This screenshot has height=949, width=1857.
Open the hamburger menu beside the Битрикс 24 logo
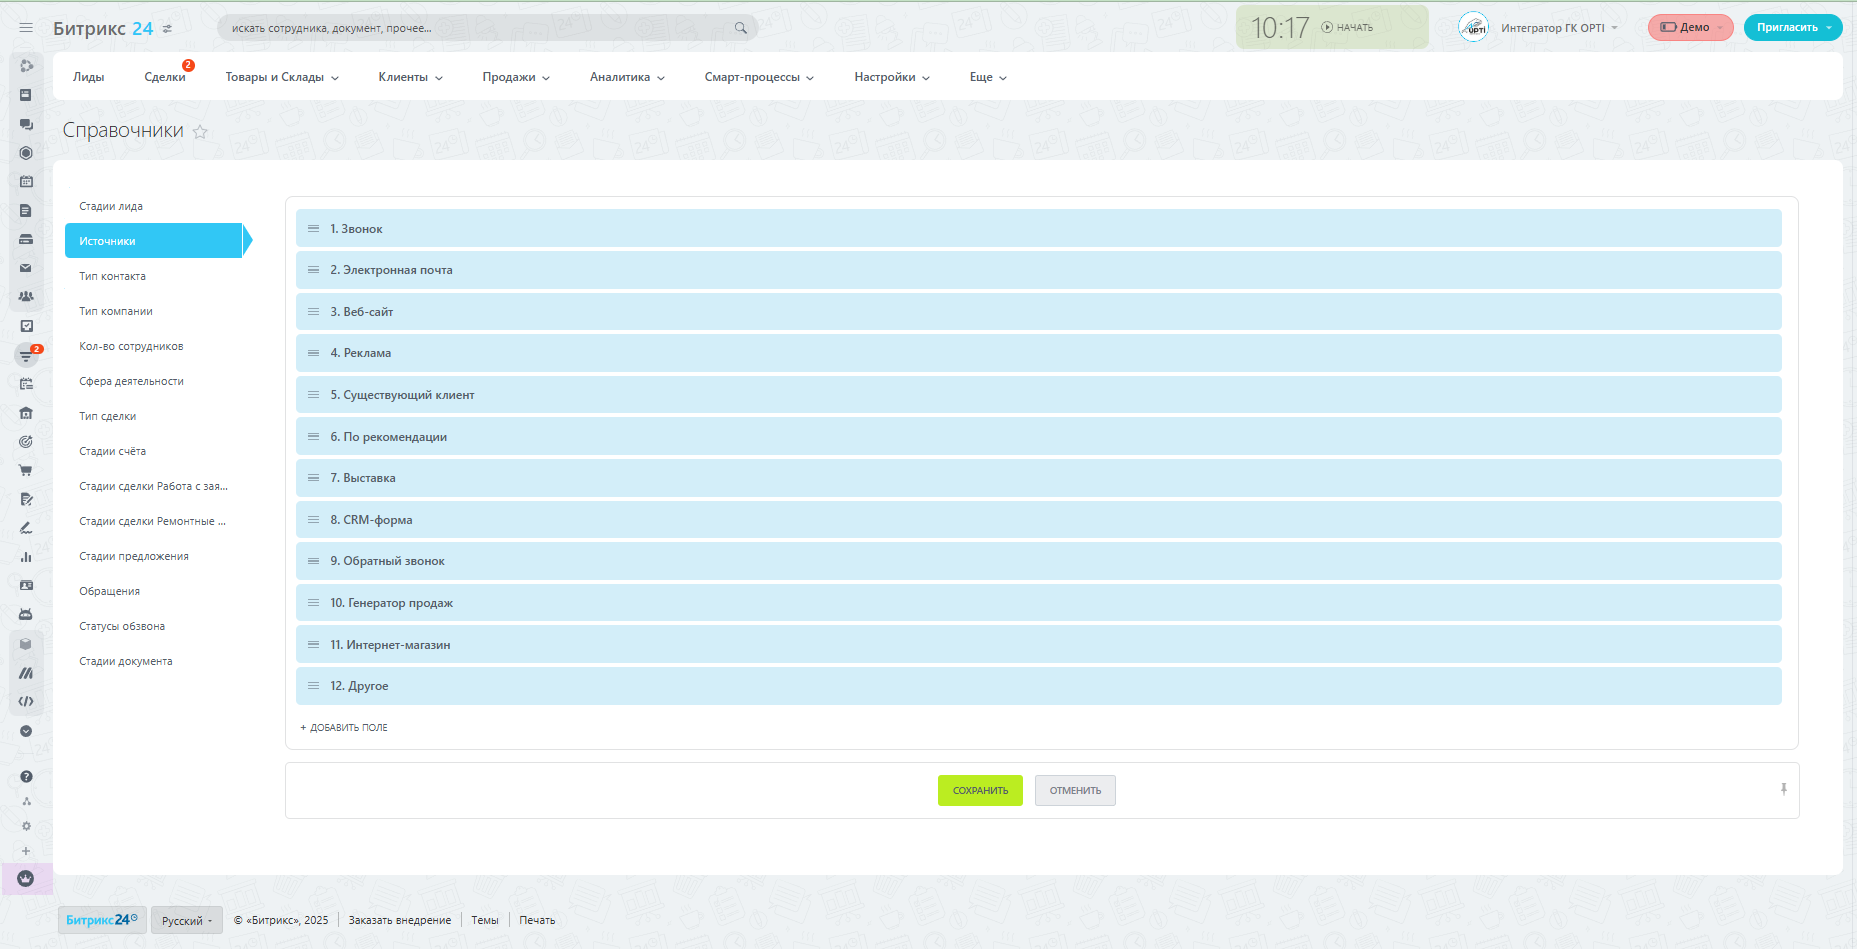pos(26,28)
